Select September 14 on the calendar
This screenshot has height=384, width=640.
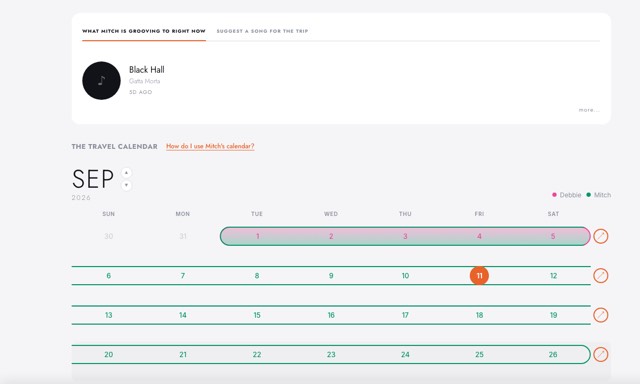click(x=183, y=315)
